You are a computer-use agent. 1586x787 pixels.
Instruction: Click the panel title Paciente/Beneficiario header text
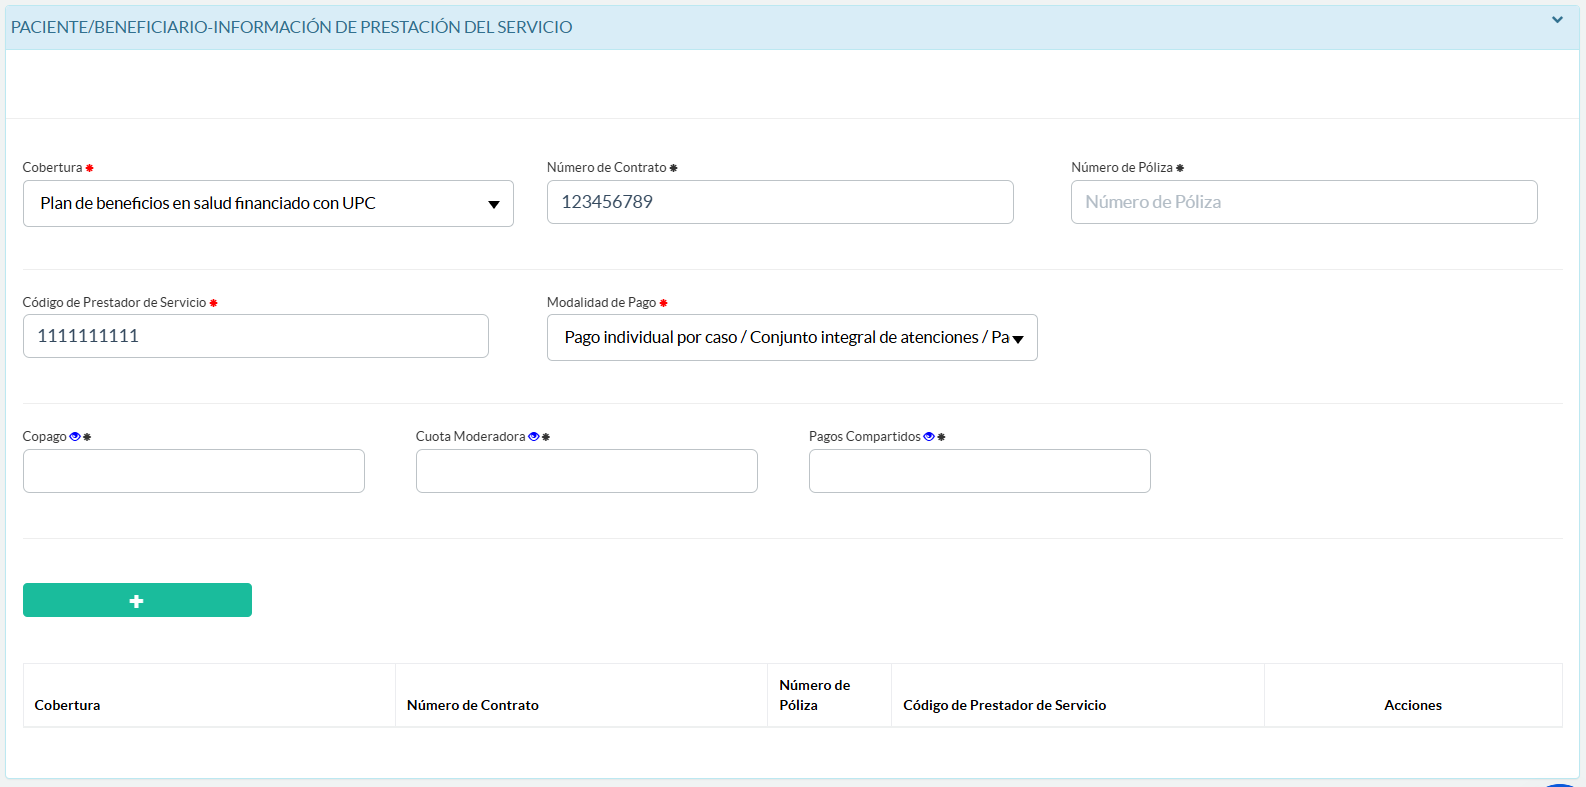[x=291, y=27]
